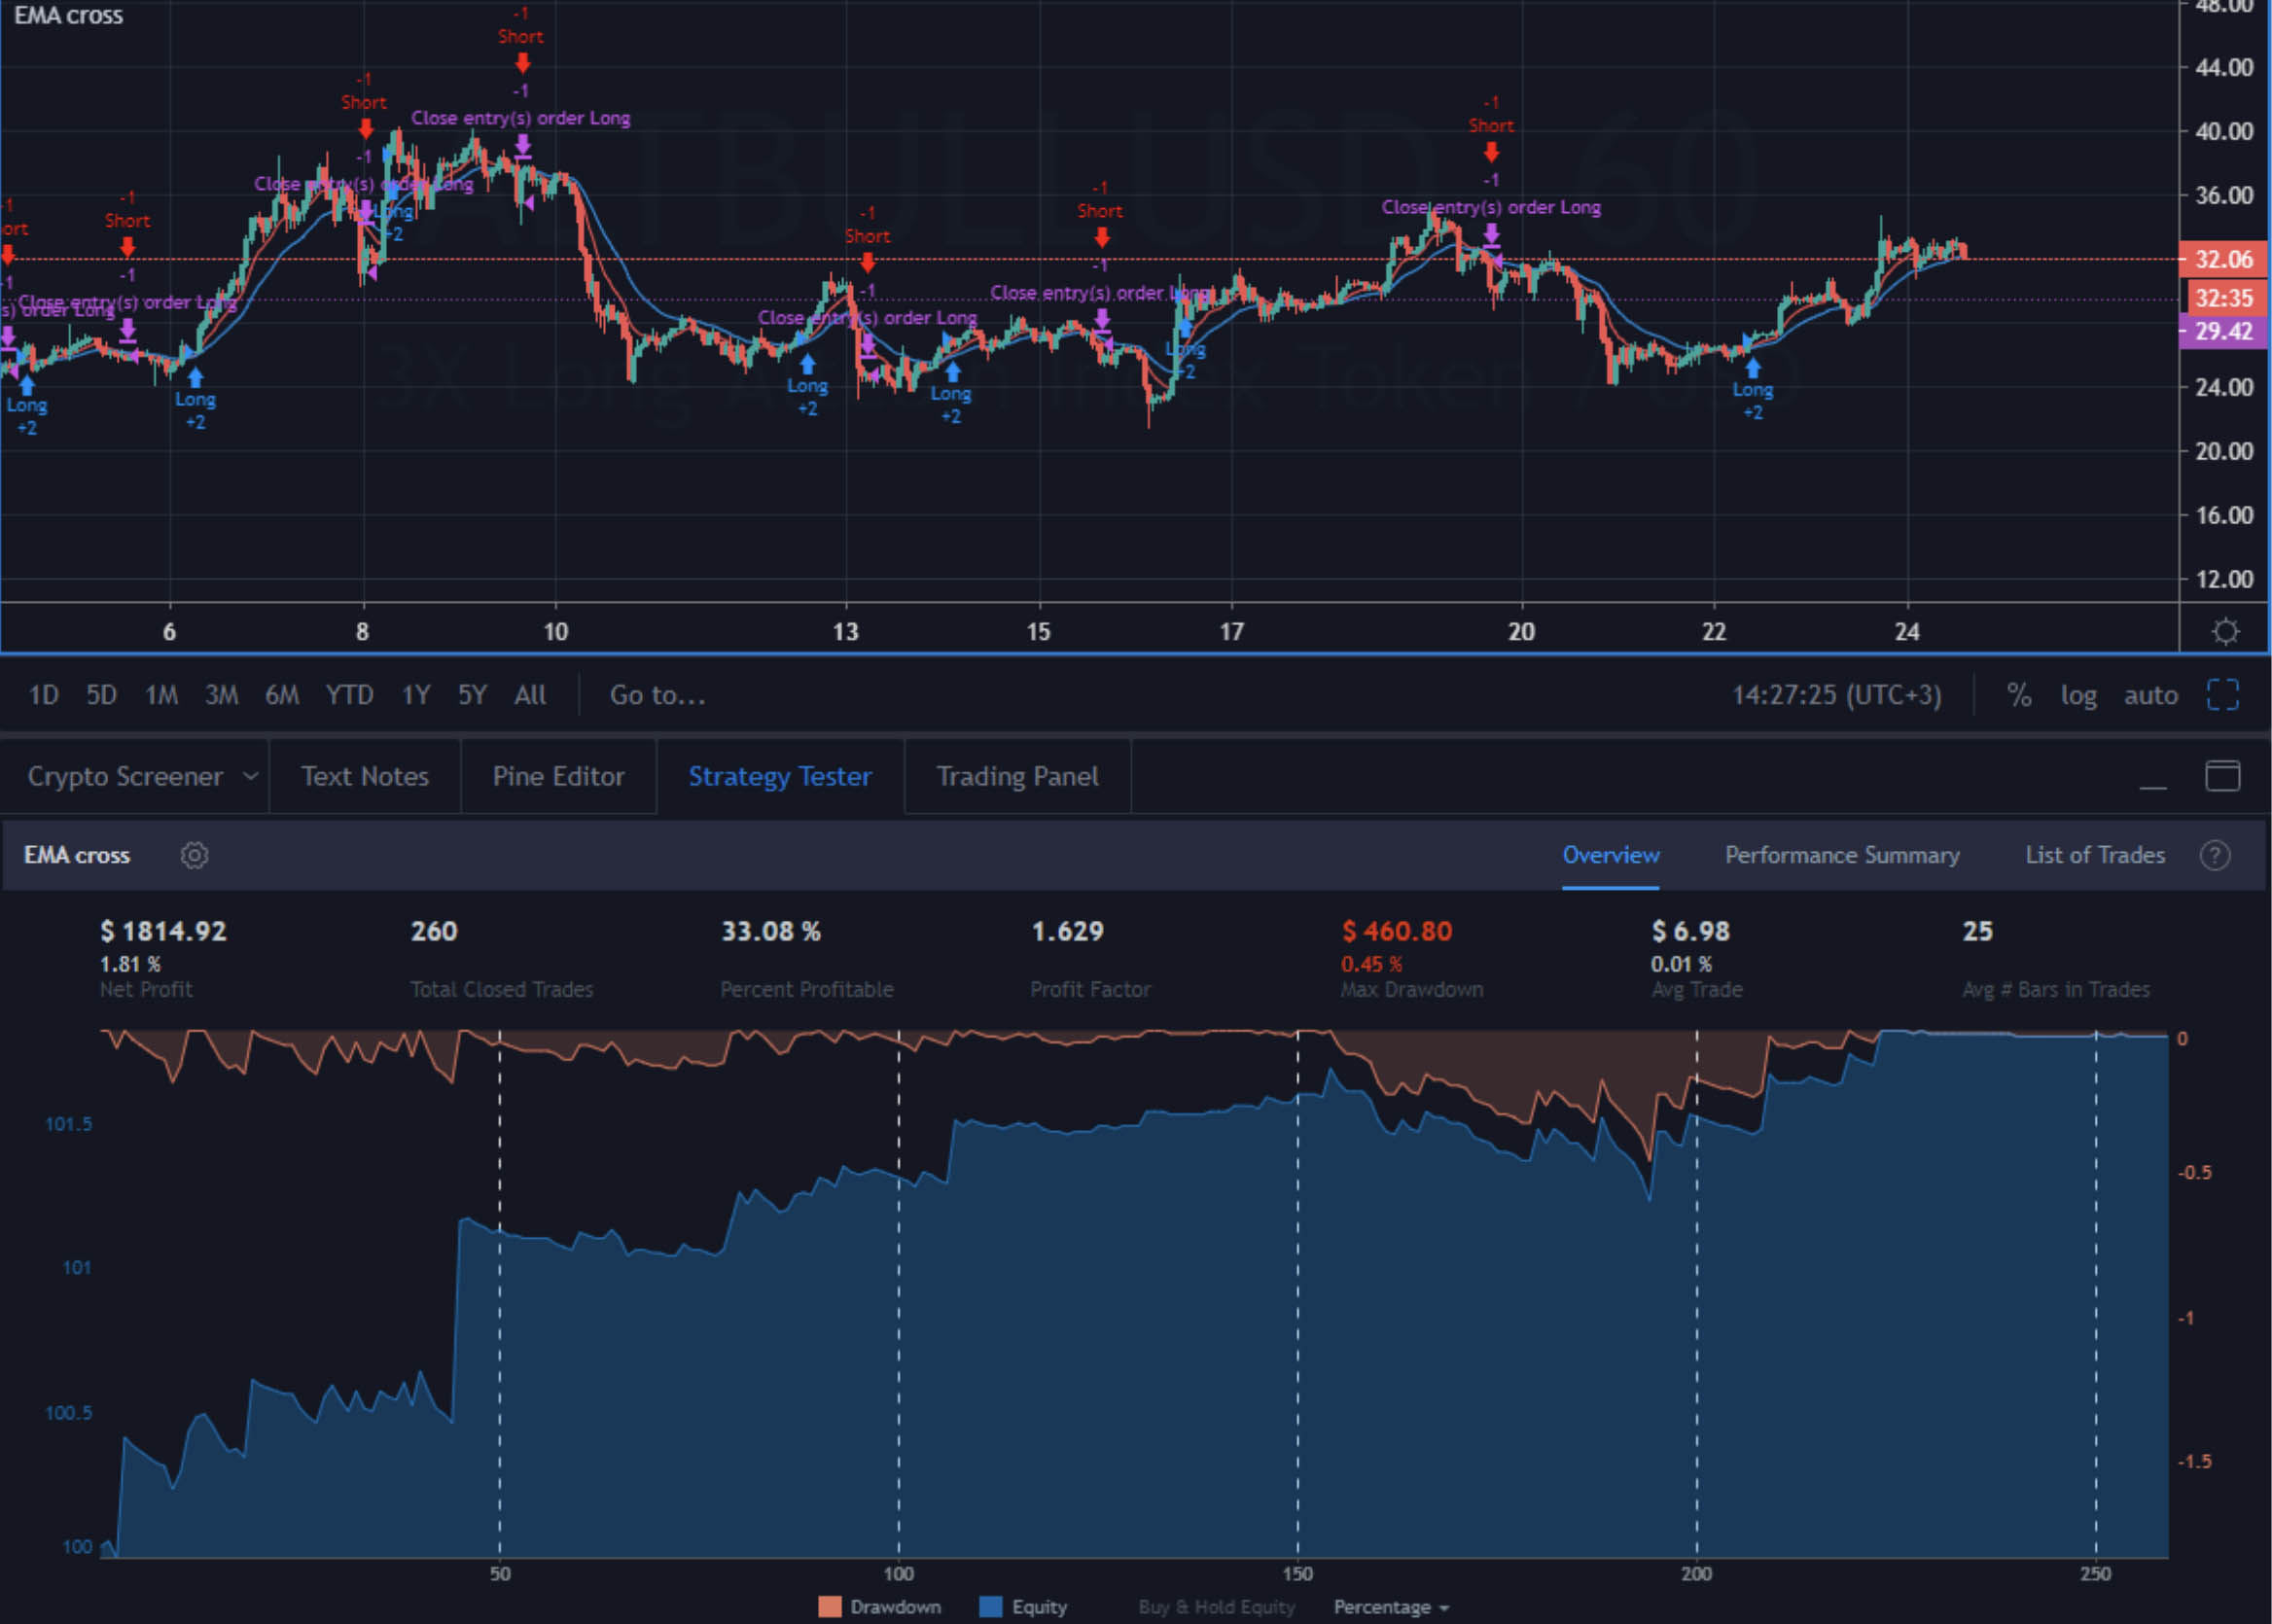Click the red Short arrow near date 20

1491,152
